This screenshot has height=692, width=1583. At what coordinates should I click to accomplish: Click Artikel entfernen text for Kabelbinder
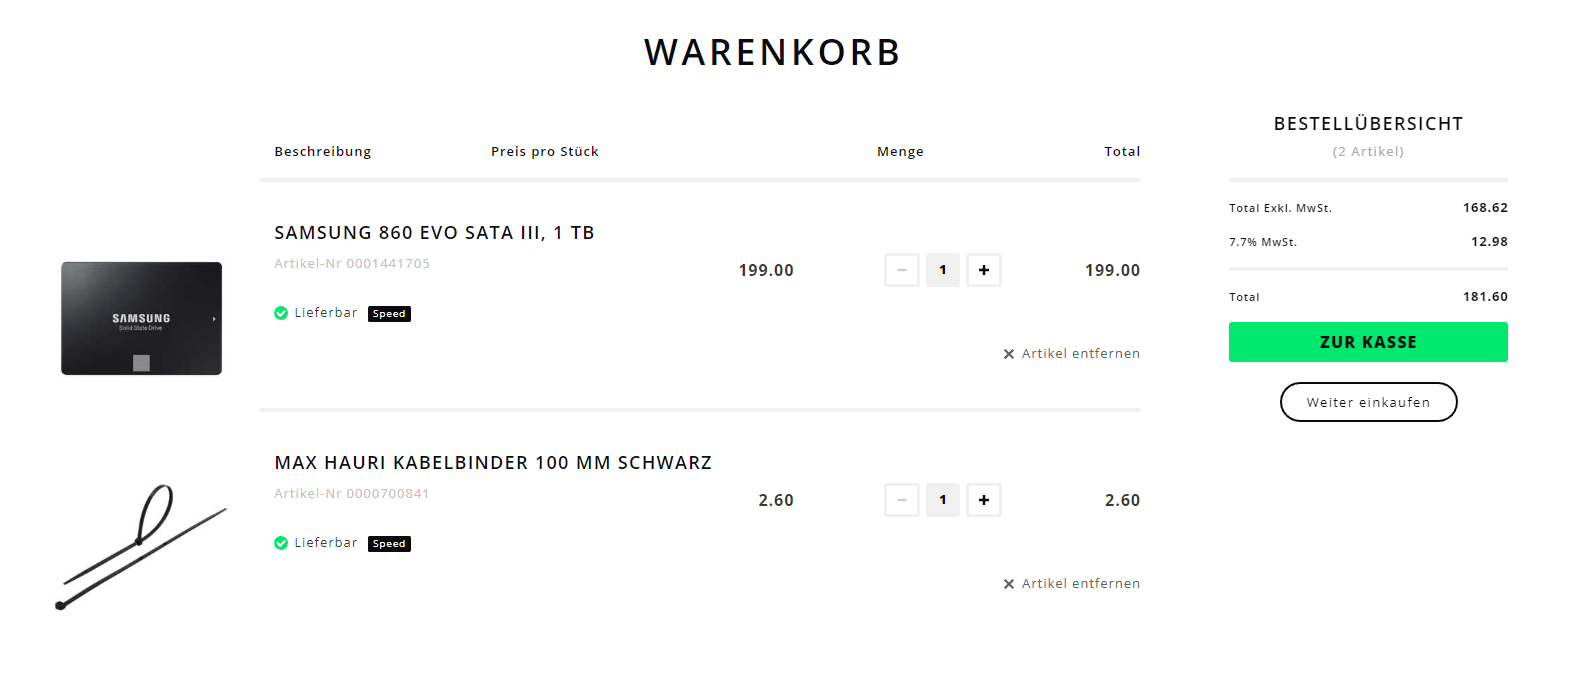pyautogui.click(x=1080, y=584)
